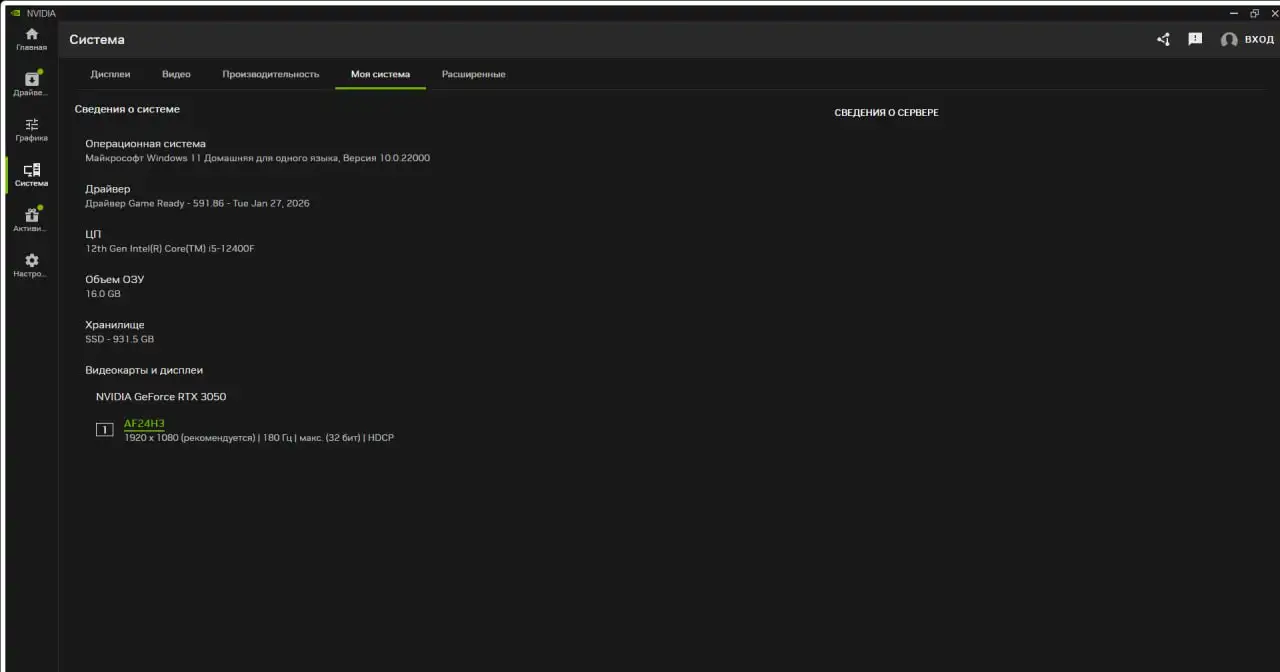Select the 16.0 GB memory value
This screenshot has width=1280, height=672.
click(103, 294)
